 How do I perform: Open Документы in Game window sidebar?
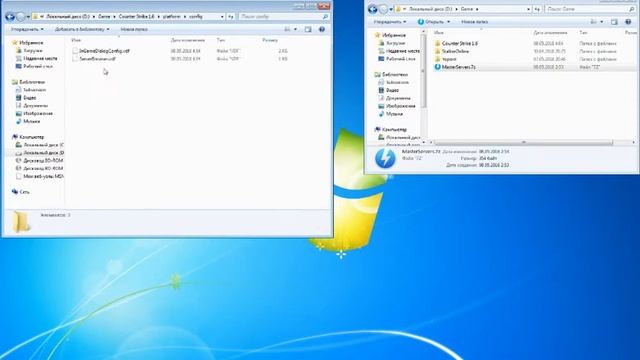pyautogui.click(x=398, y=98)
